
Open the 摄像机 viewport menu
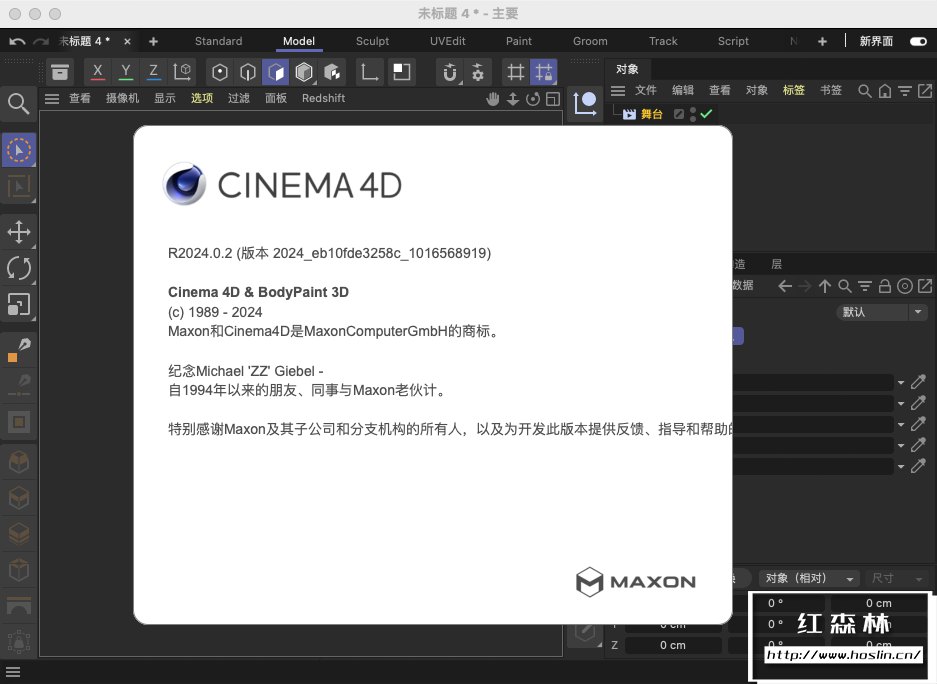point(123,98)
